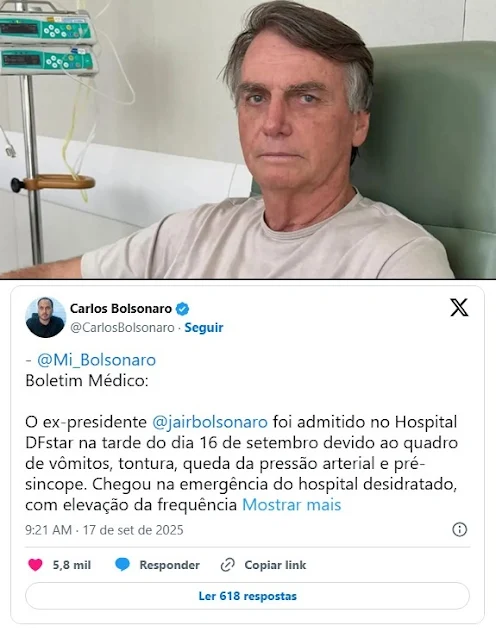Expand tweet text with Mostrar mais
The image size is (496, 632).
292,505
